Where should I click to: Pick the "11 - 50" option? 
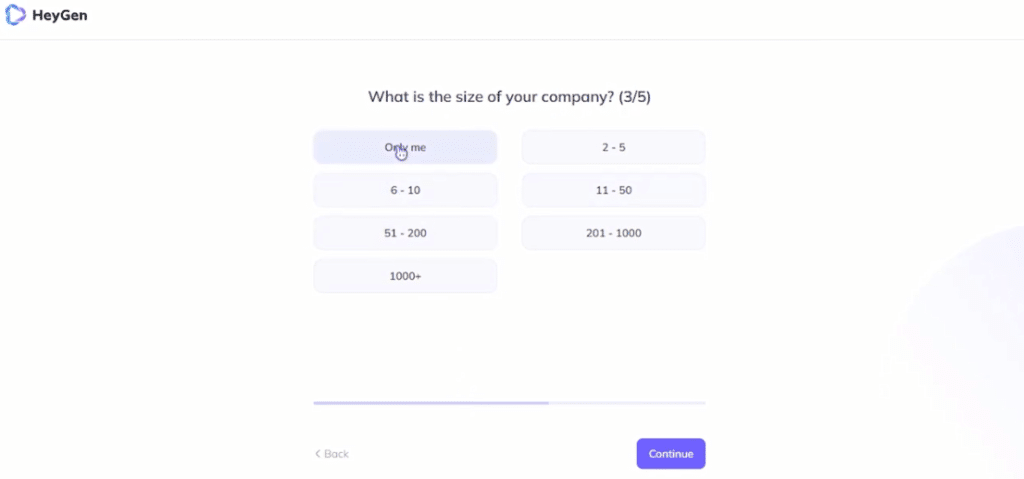click(613, 190)
